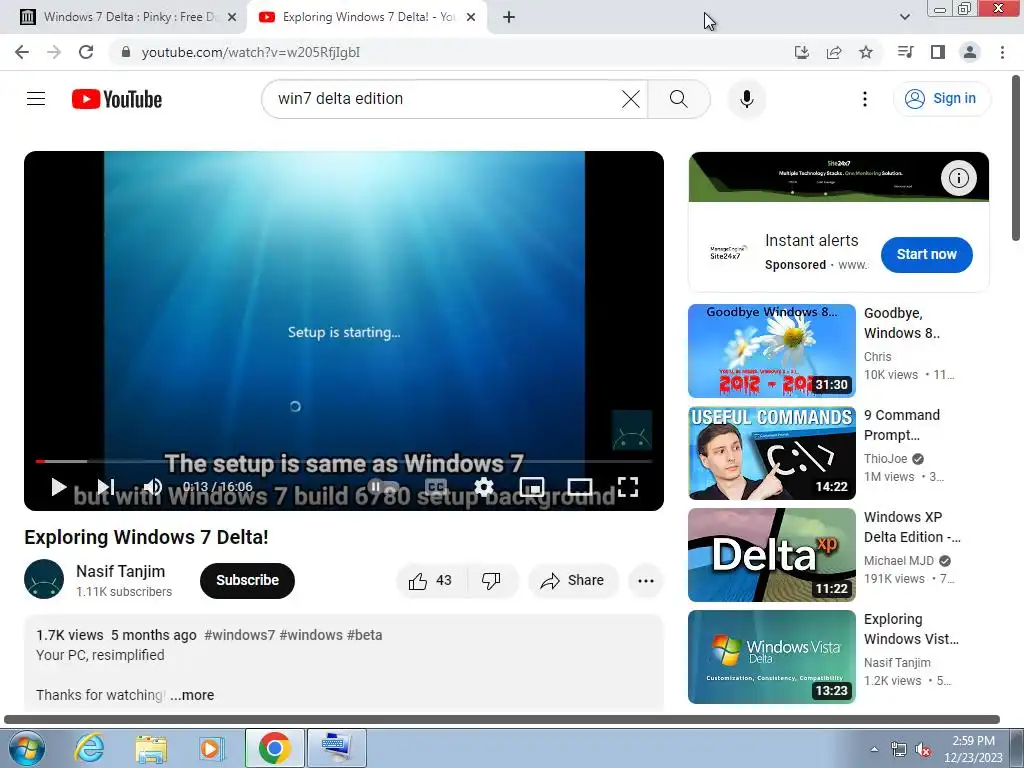
Task: Like the video with thumbs up
Action: coord(430,581)
